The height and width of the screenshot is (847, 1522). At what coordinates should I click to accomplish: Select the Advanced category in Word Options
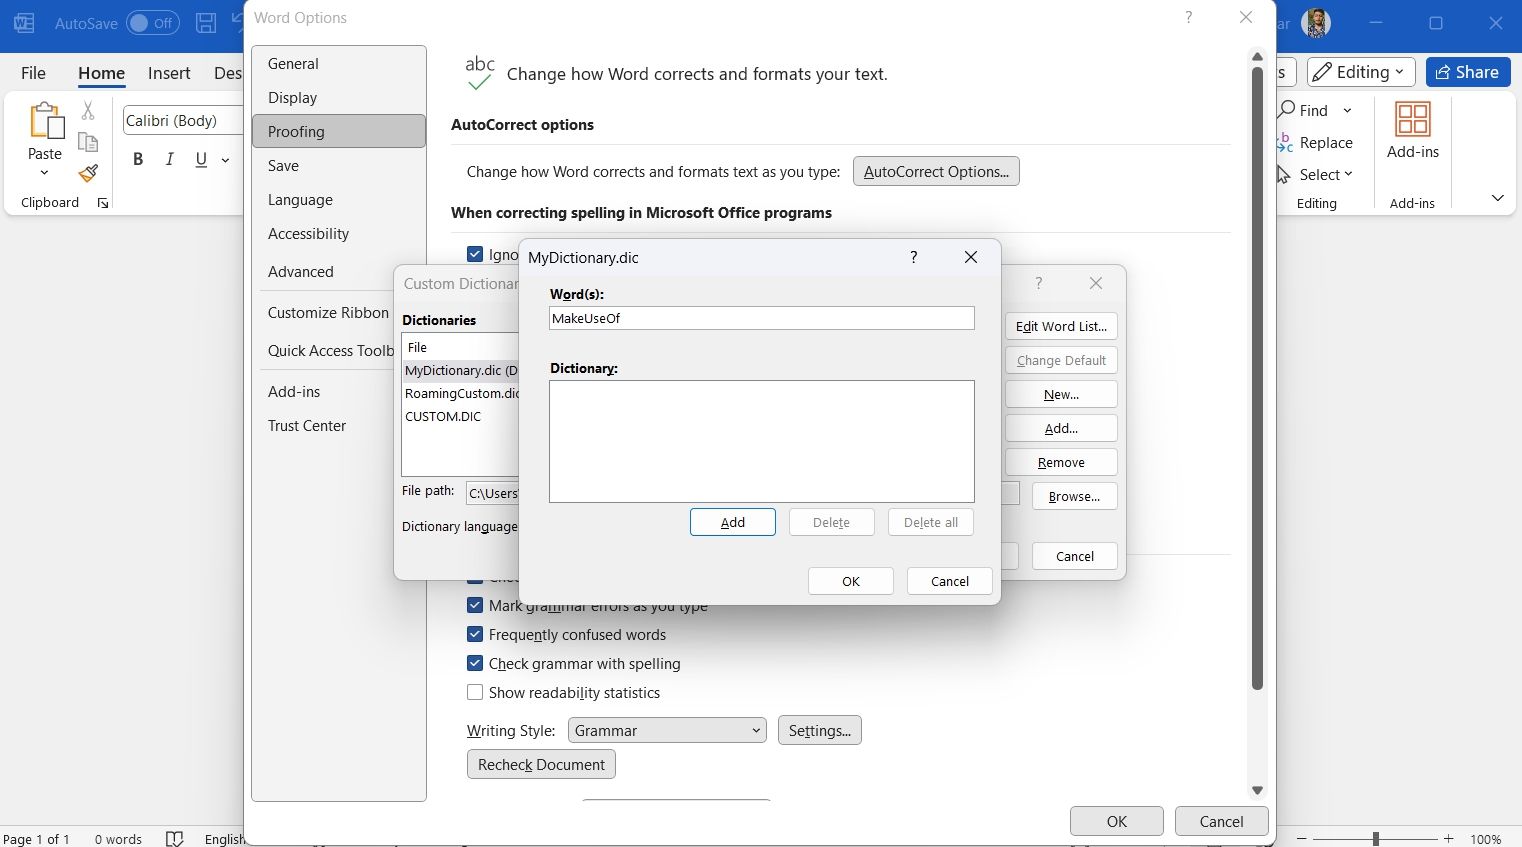pos(301,272)
